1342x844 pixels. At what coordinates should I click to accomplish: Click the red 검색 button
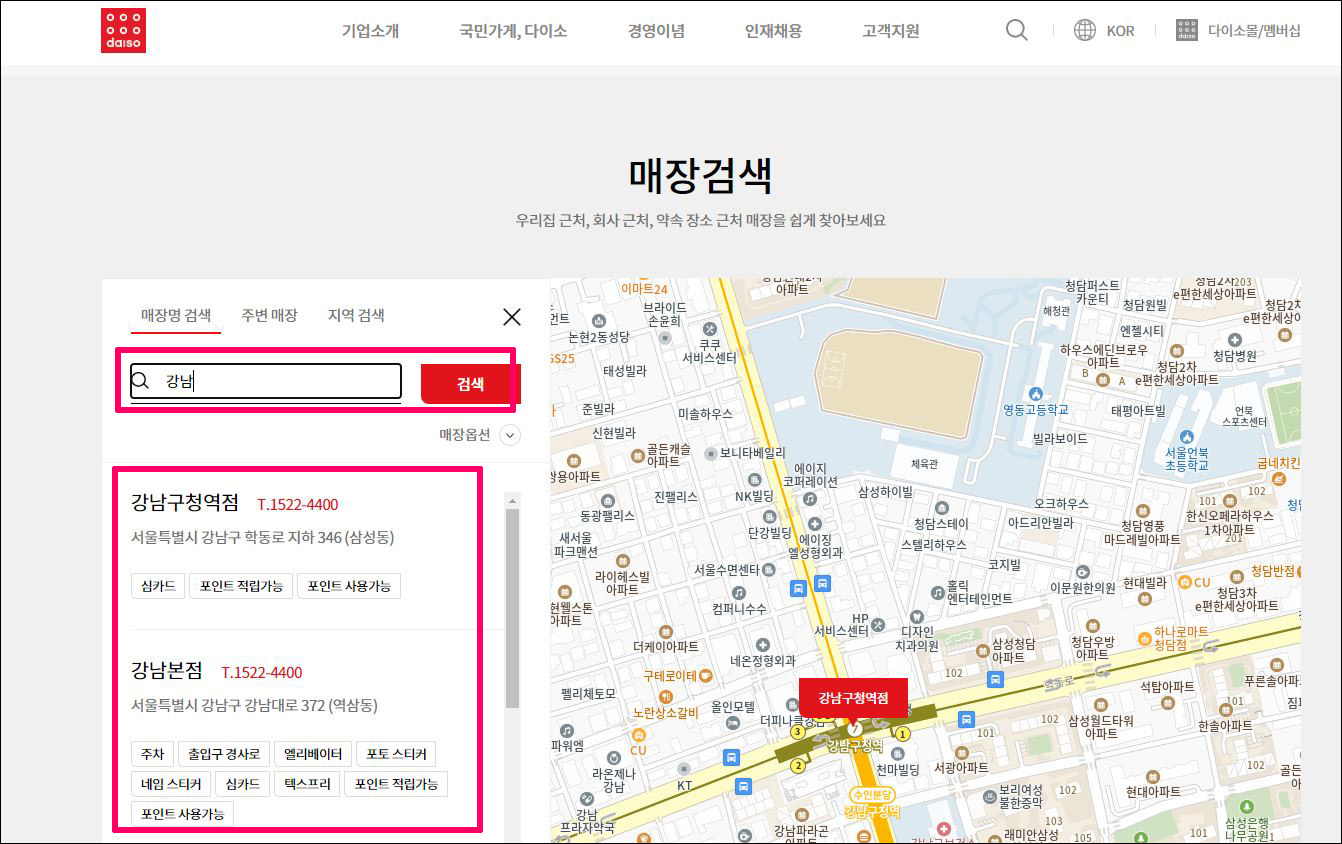point(471,384)
